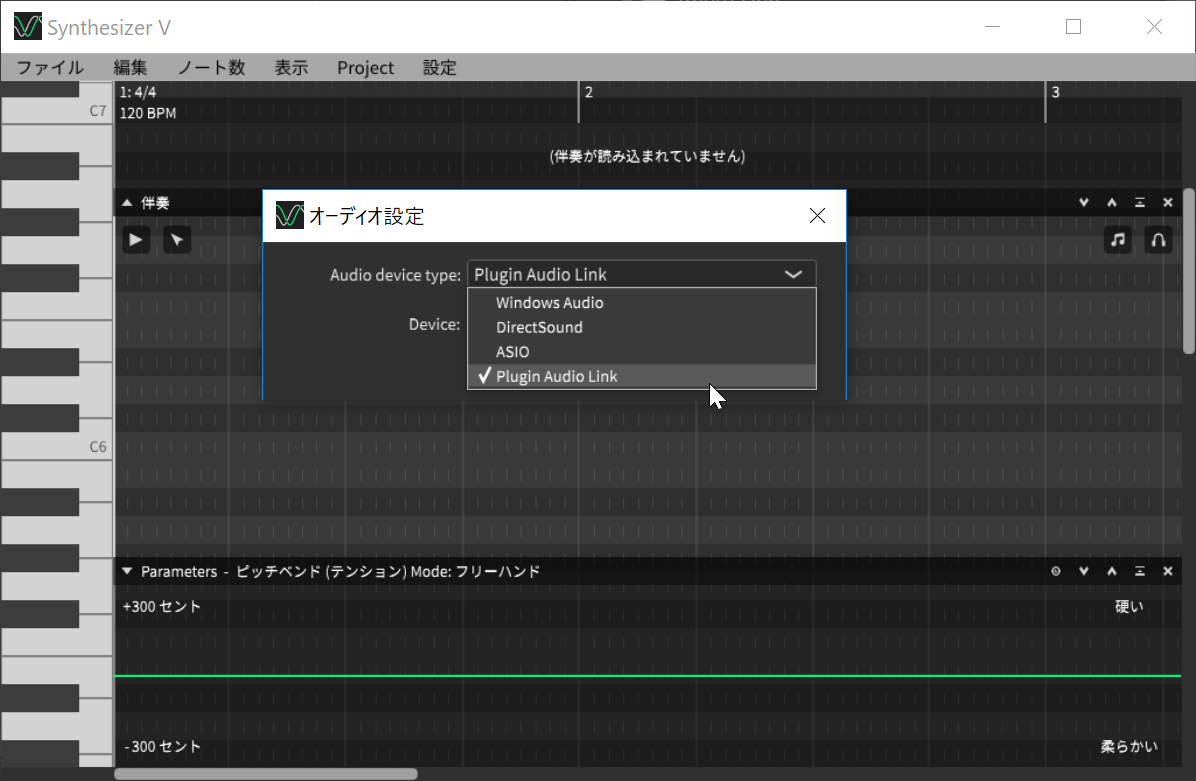This screenshot has width=1196, height=781.
Task: Move the Parameters panel down arrow
Action: pyautogui.click(x=1084, y=571)
